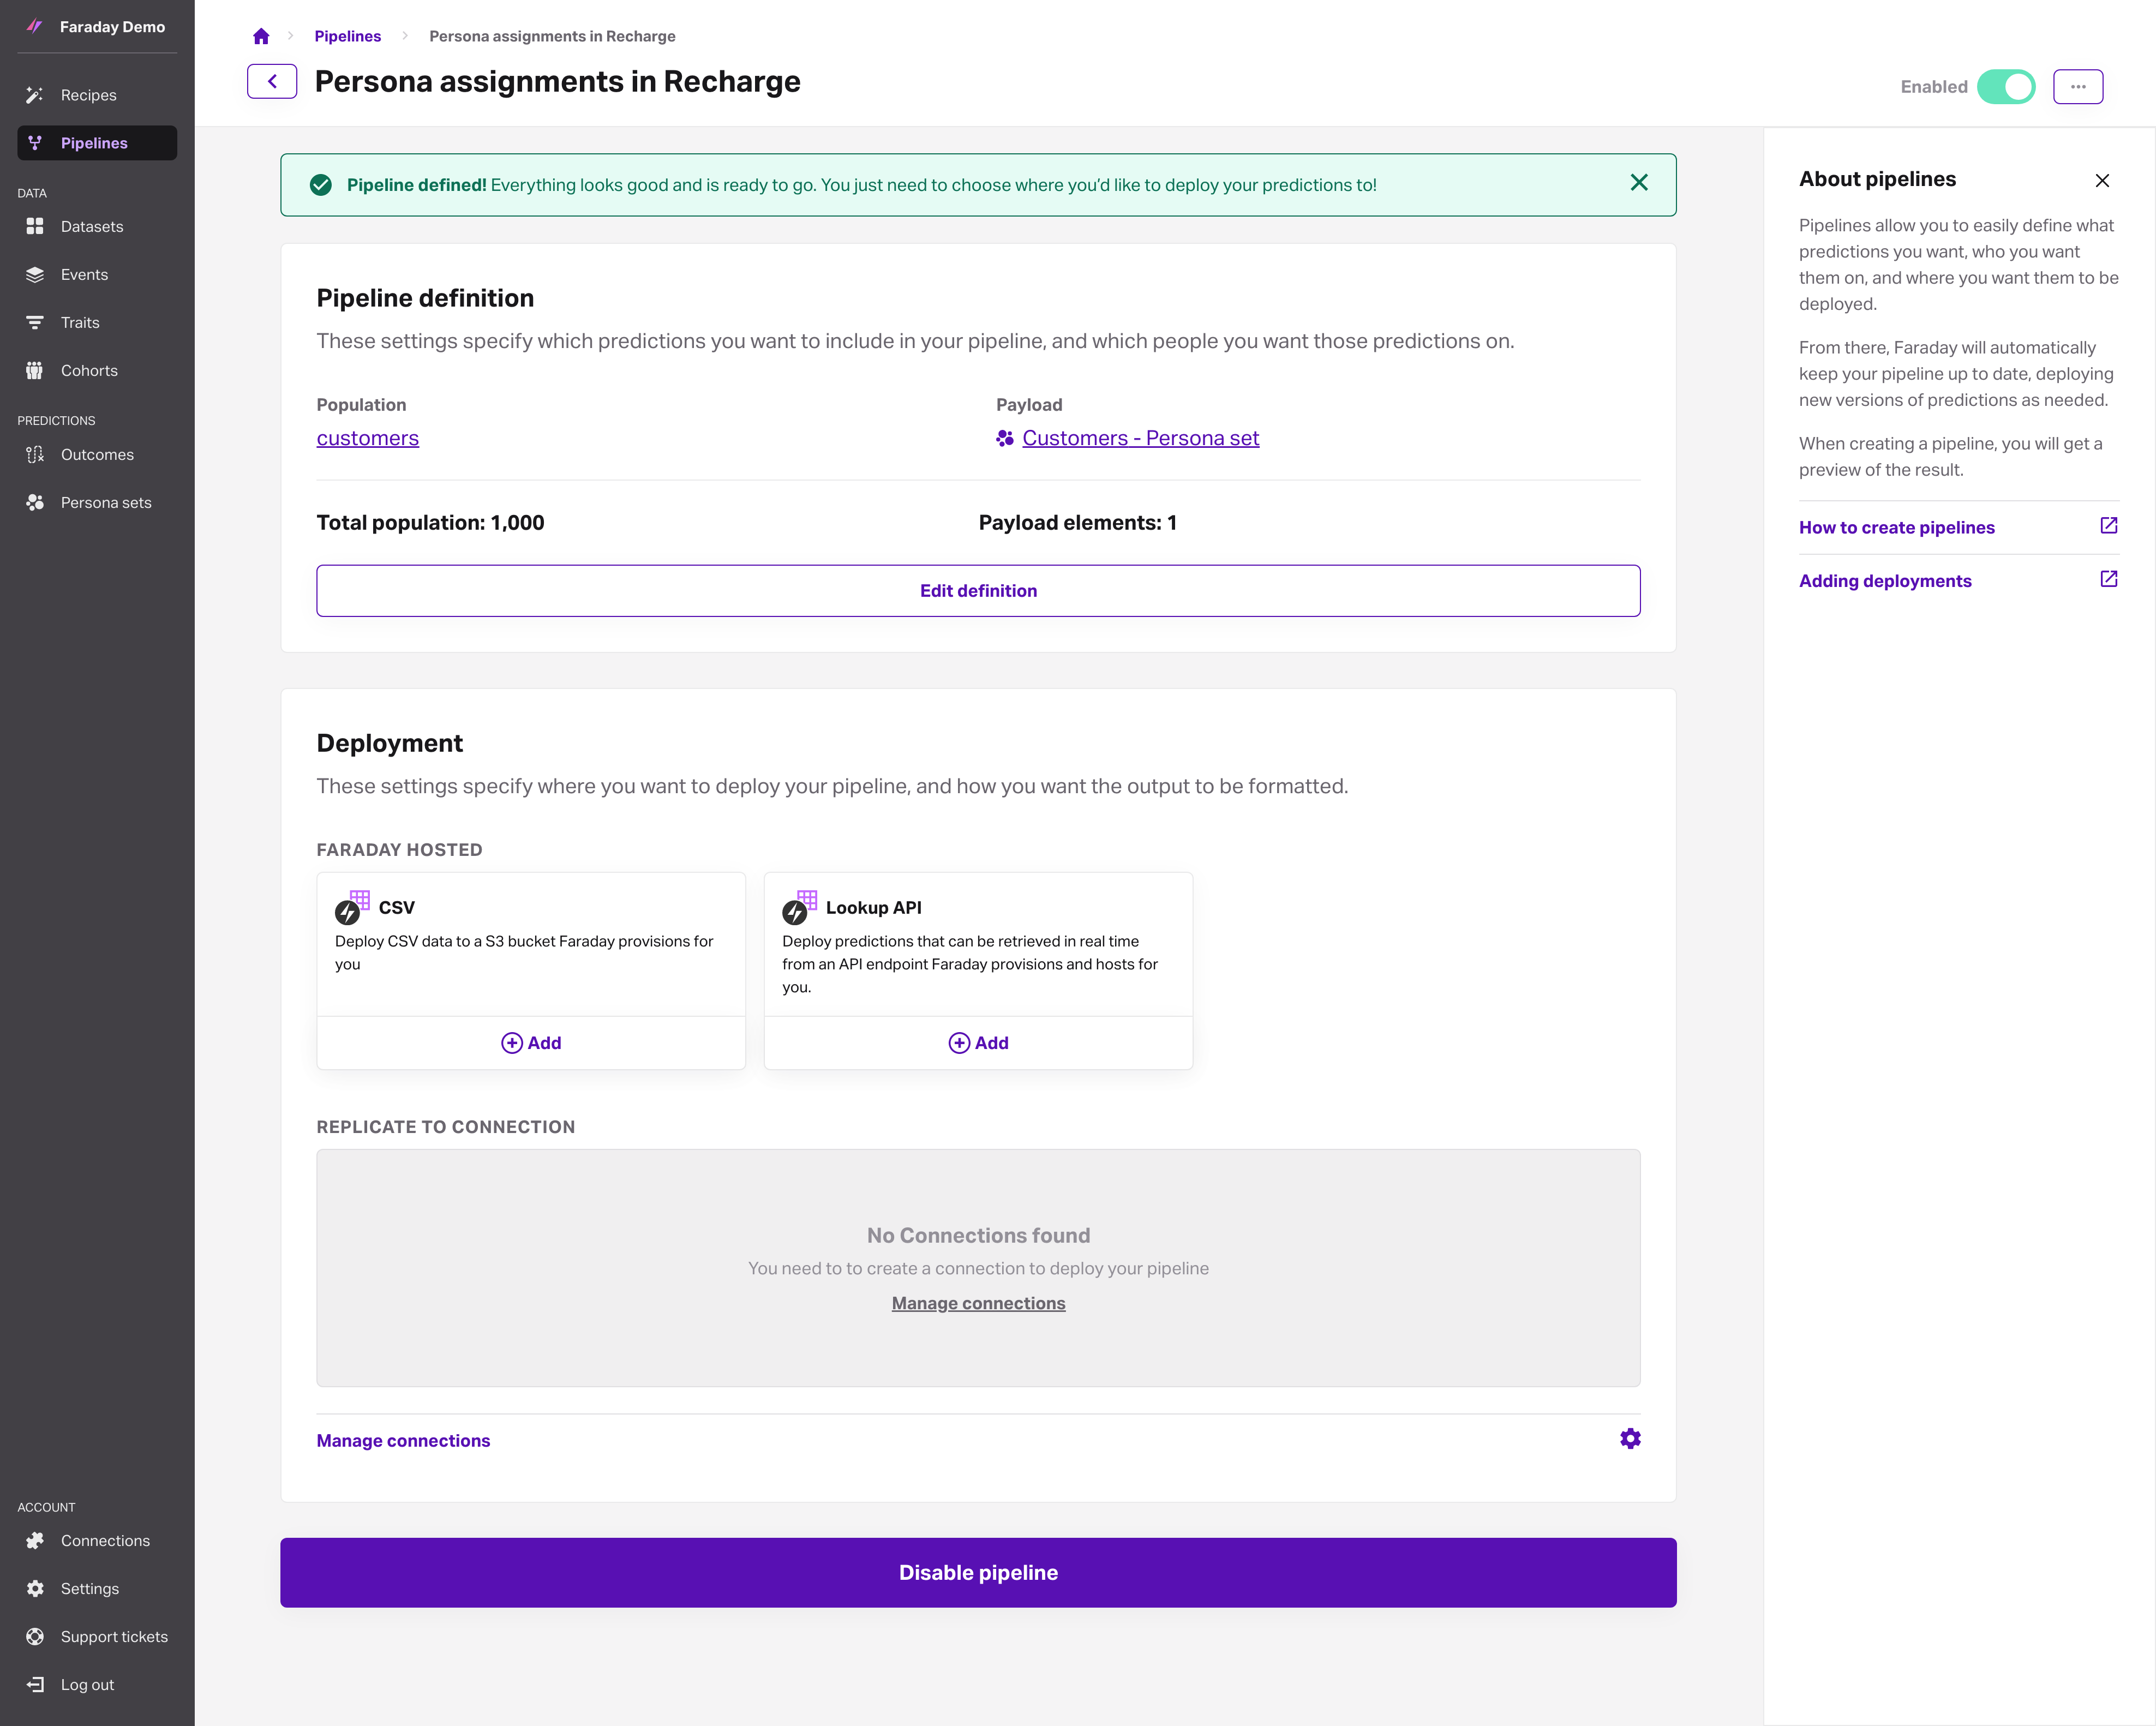Open Connections puzzle icon in sidebar
Viewport: 2156px width, 1726px height.
point(35,1540)
